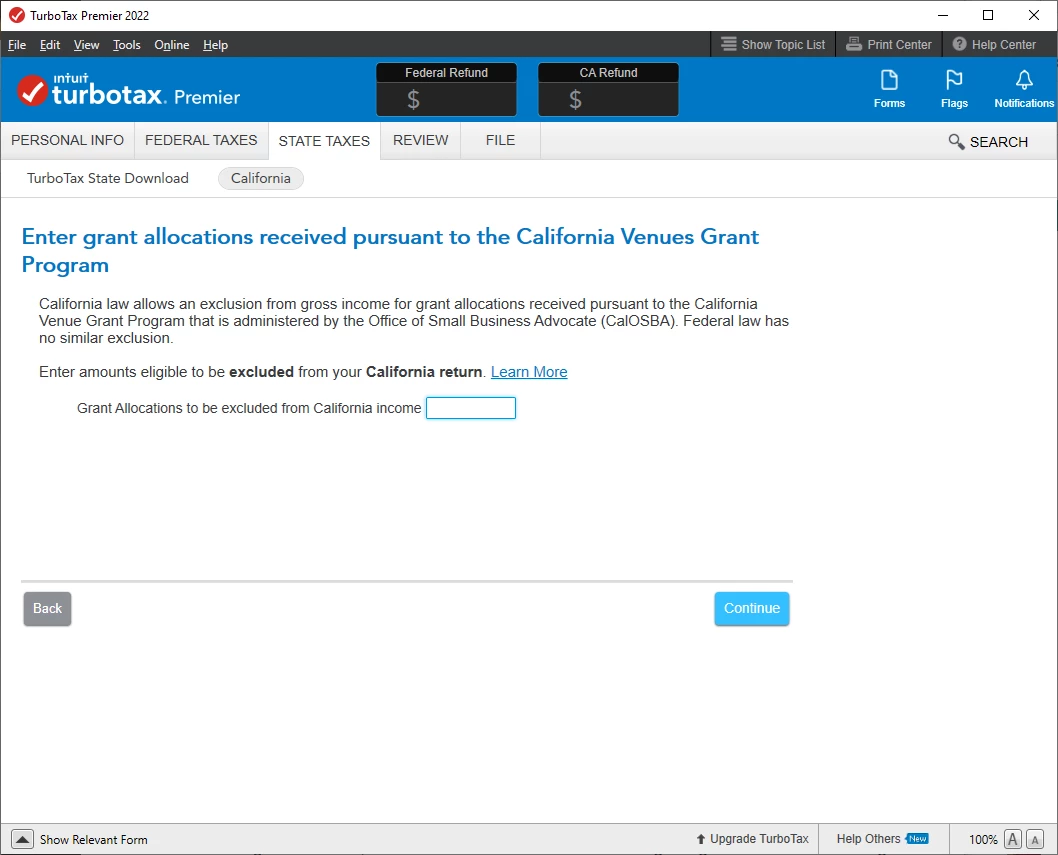Switch to the Federal Taxes tab
This screenshot has width=1058, height=855.
(x=201, y=140)
